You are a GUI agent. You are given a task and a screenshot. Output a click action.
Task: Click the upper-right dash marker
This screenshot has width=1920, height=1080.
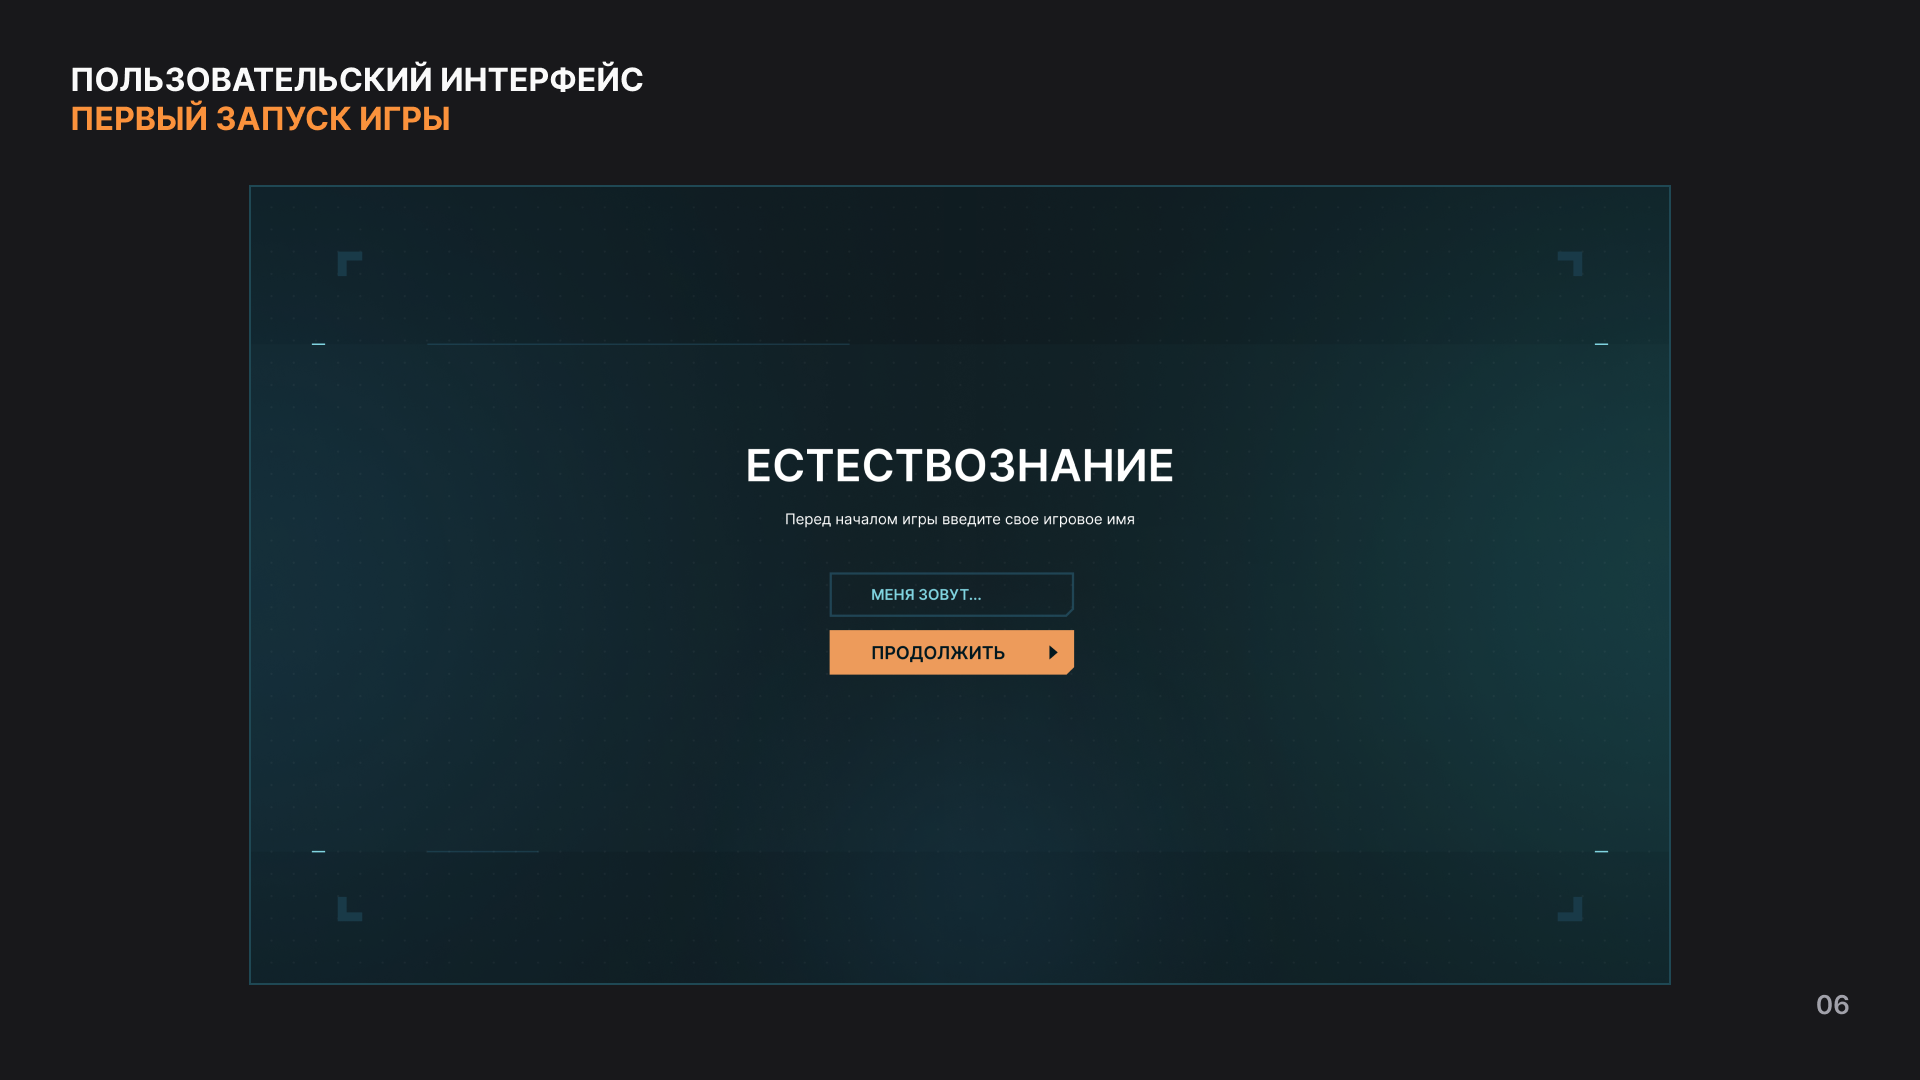tap(1601, 344)
